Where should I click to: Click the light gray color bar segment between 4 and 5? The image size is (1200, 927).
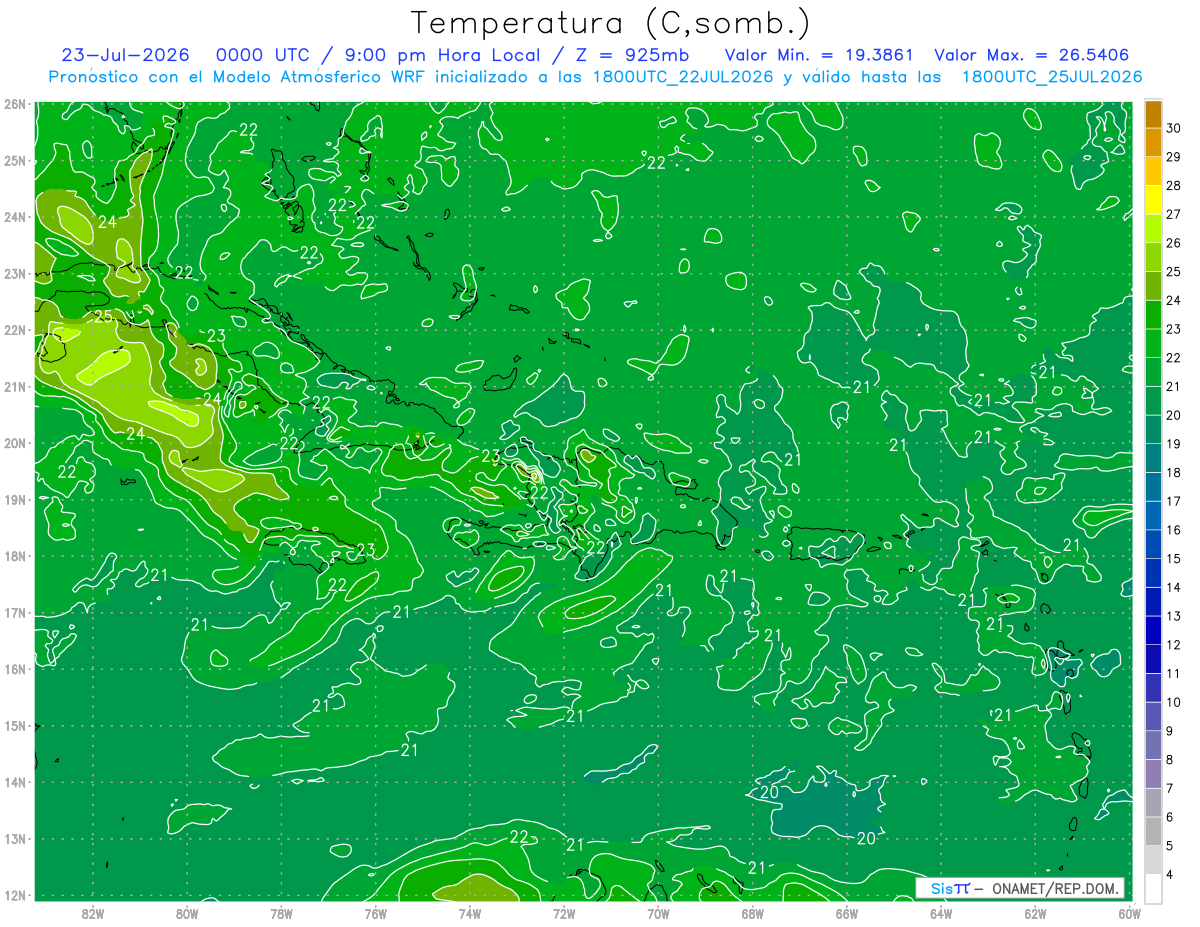coord(1153,861)
